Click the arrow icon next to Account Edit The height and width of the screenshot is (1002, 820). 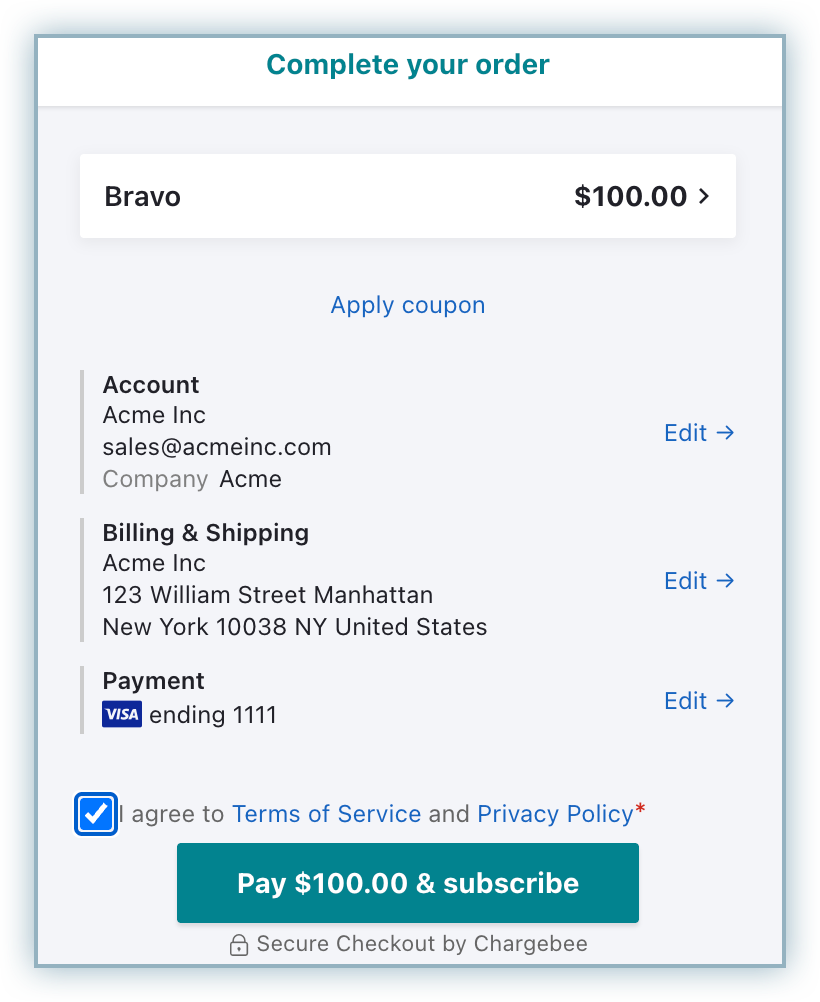(726, 433)
